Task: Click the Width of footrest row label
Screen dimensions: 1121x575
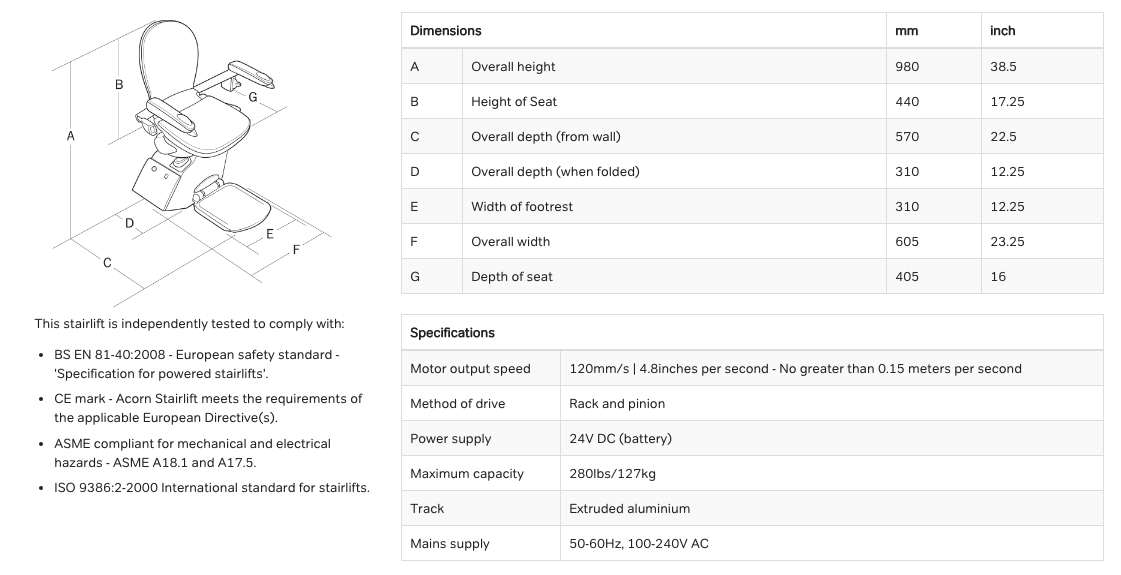Action: coord(522,207)
